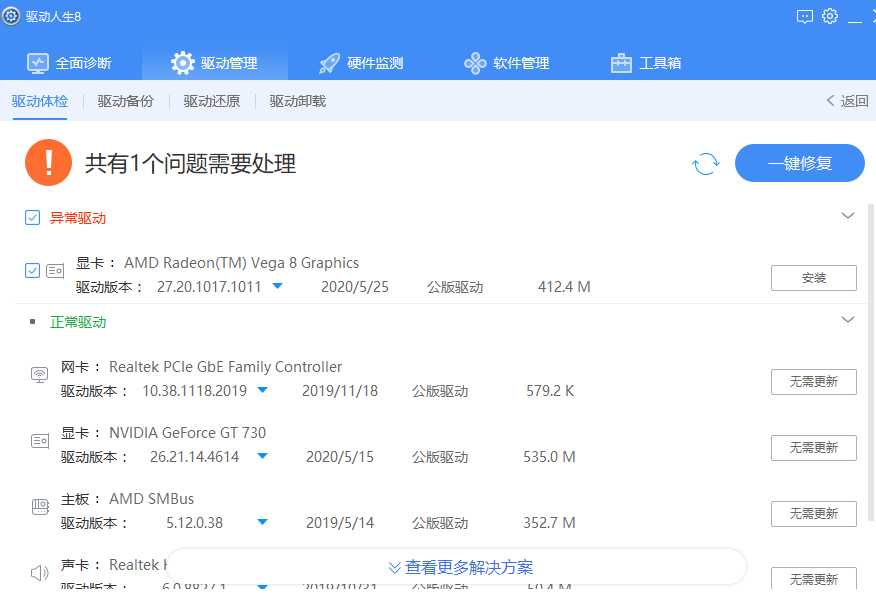Click the 软件管理 flower icon
Viewport: 876px width, 594px height.
pyautogui.click(x=475, y=63)
